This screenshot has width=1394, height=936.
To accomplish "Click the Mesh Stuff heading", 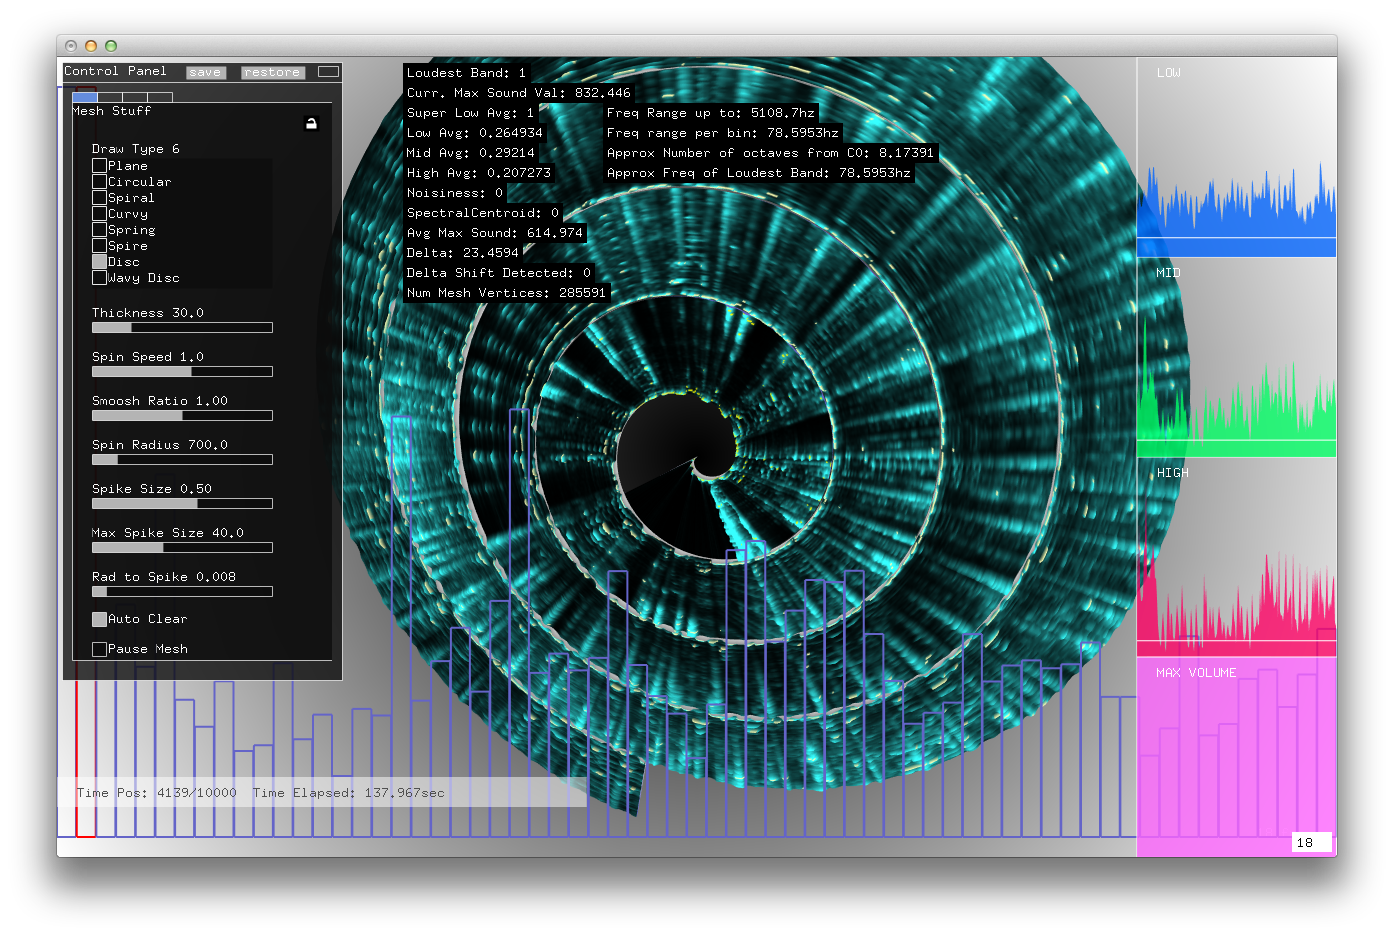I will click(x=112, y=111).
